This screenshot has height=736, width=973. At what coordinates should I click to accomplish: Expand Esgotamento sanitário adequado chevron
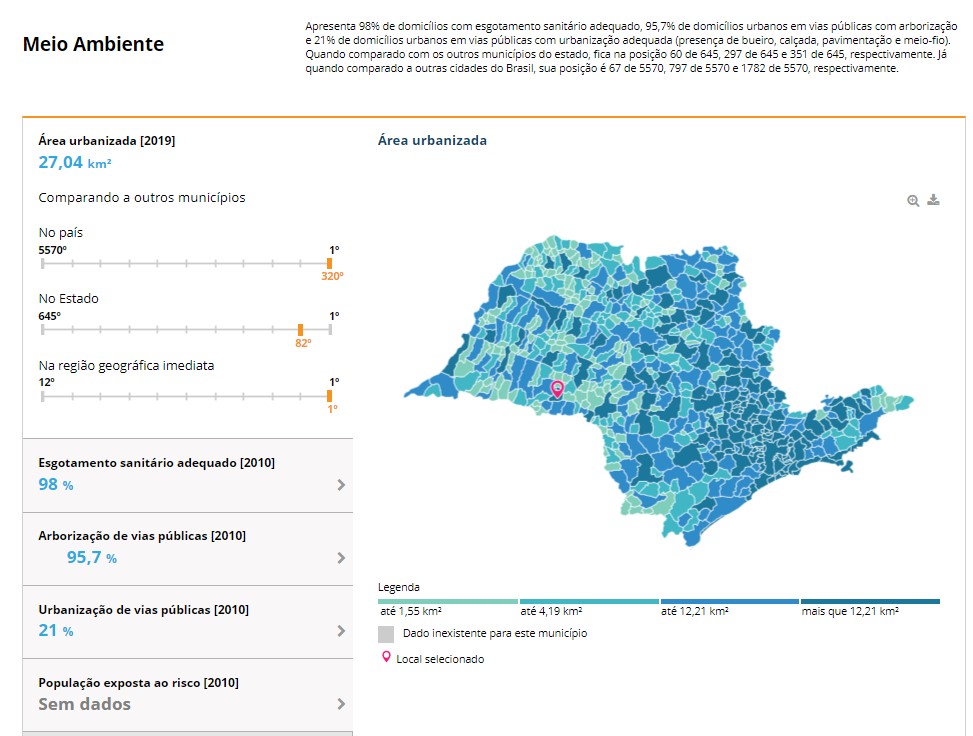pyautogui.click(x=341, y=485)
